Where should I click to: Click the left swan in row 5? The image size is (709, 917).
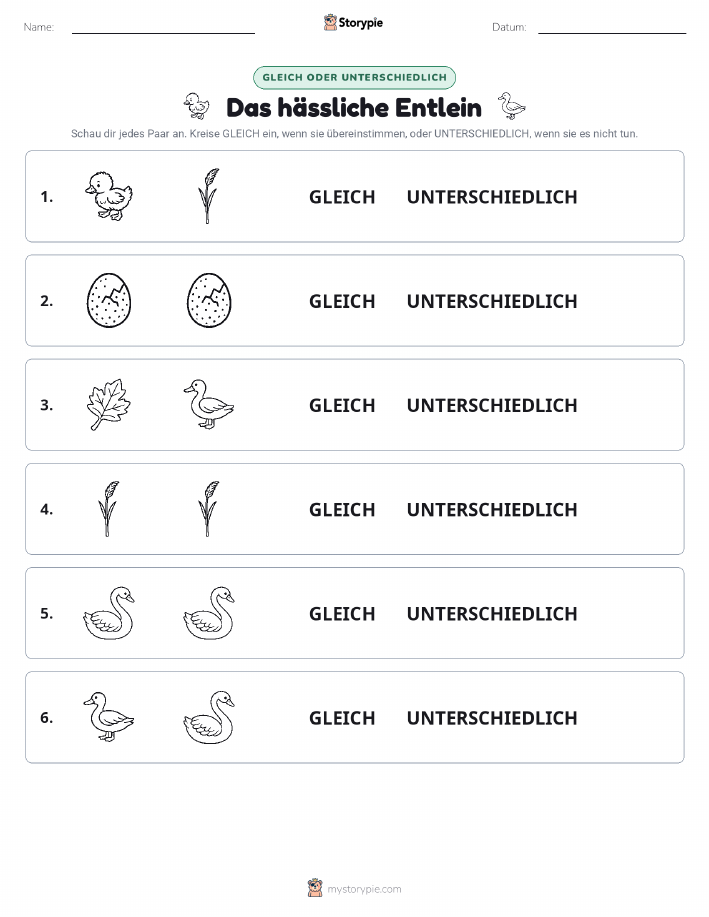109,613
